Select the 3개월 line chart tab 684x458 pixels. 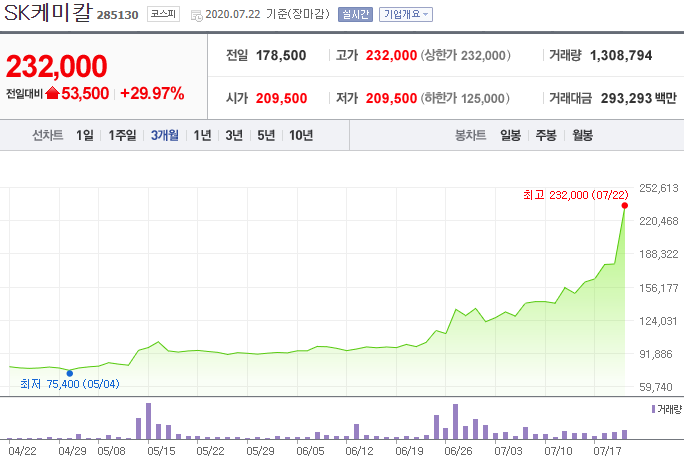(x=164, y=135)
